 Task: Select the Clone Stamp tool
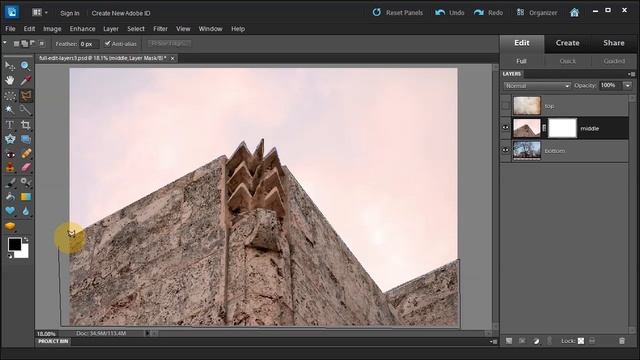10,168
